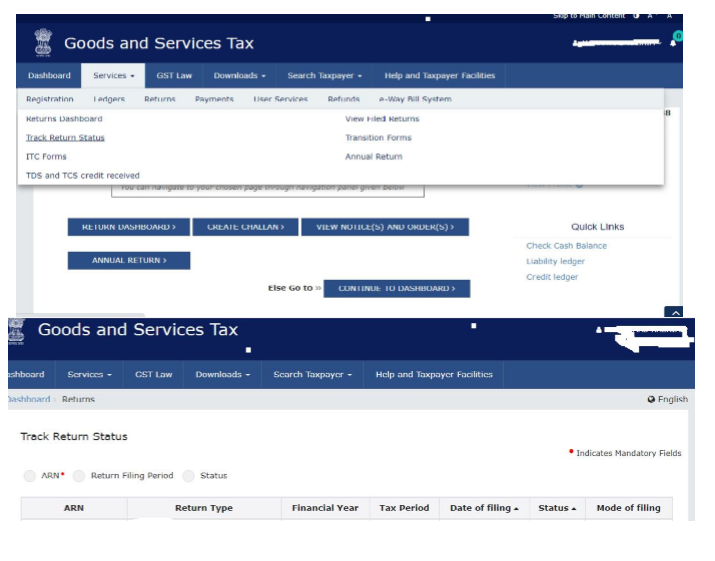
Task: Expand Search Taxpayer dropdown in top navigation bar
Action: 324,76
